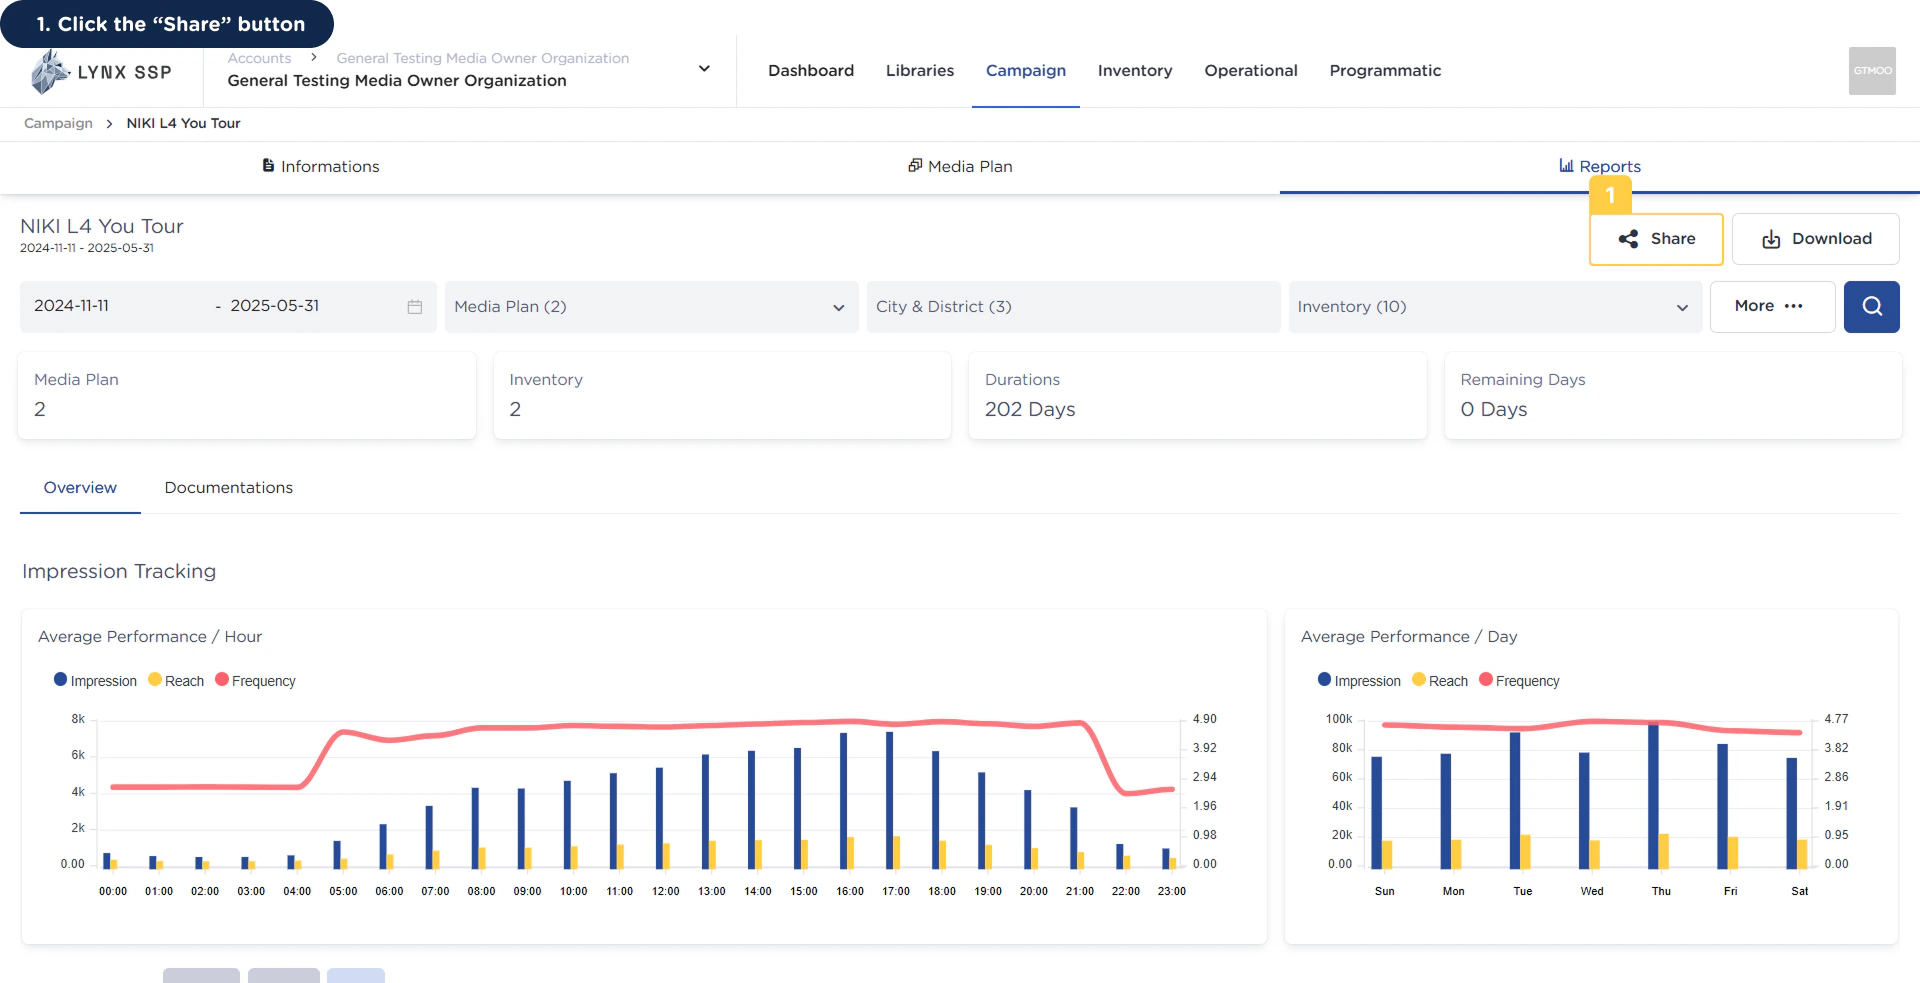Click the Lynx SSP wolf logo
This screenshot has height=983, width=1920.
pos(50,72)
